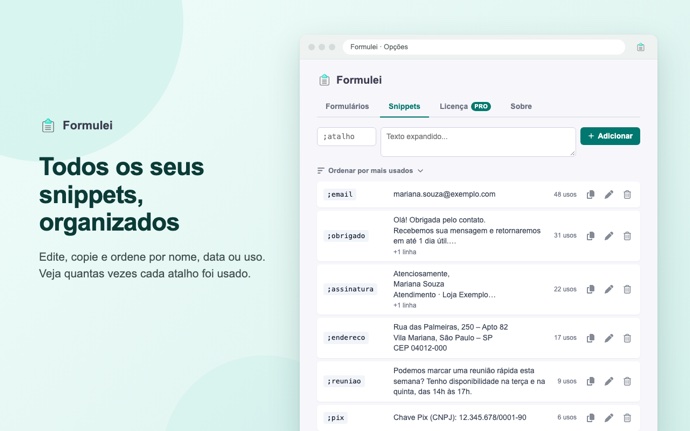This screenshot has height=431, width=690.
Task: Select the Snippets tab
Action: tap(404, 107)
